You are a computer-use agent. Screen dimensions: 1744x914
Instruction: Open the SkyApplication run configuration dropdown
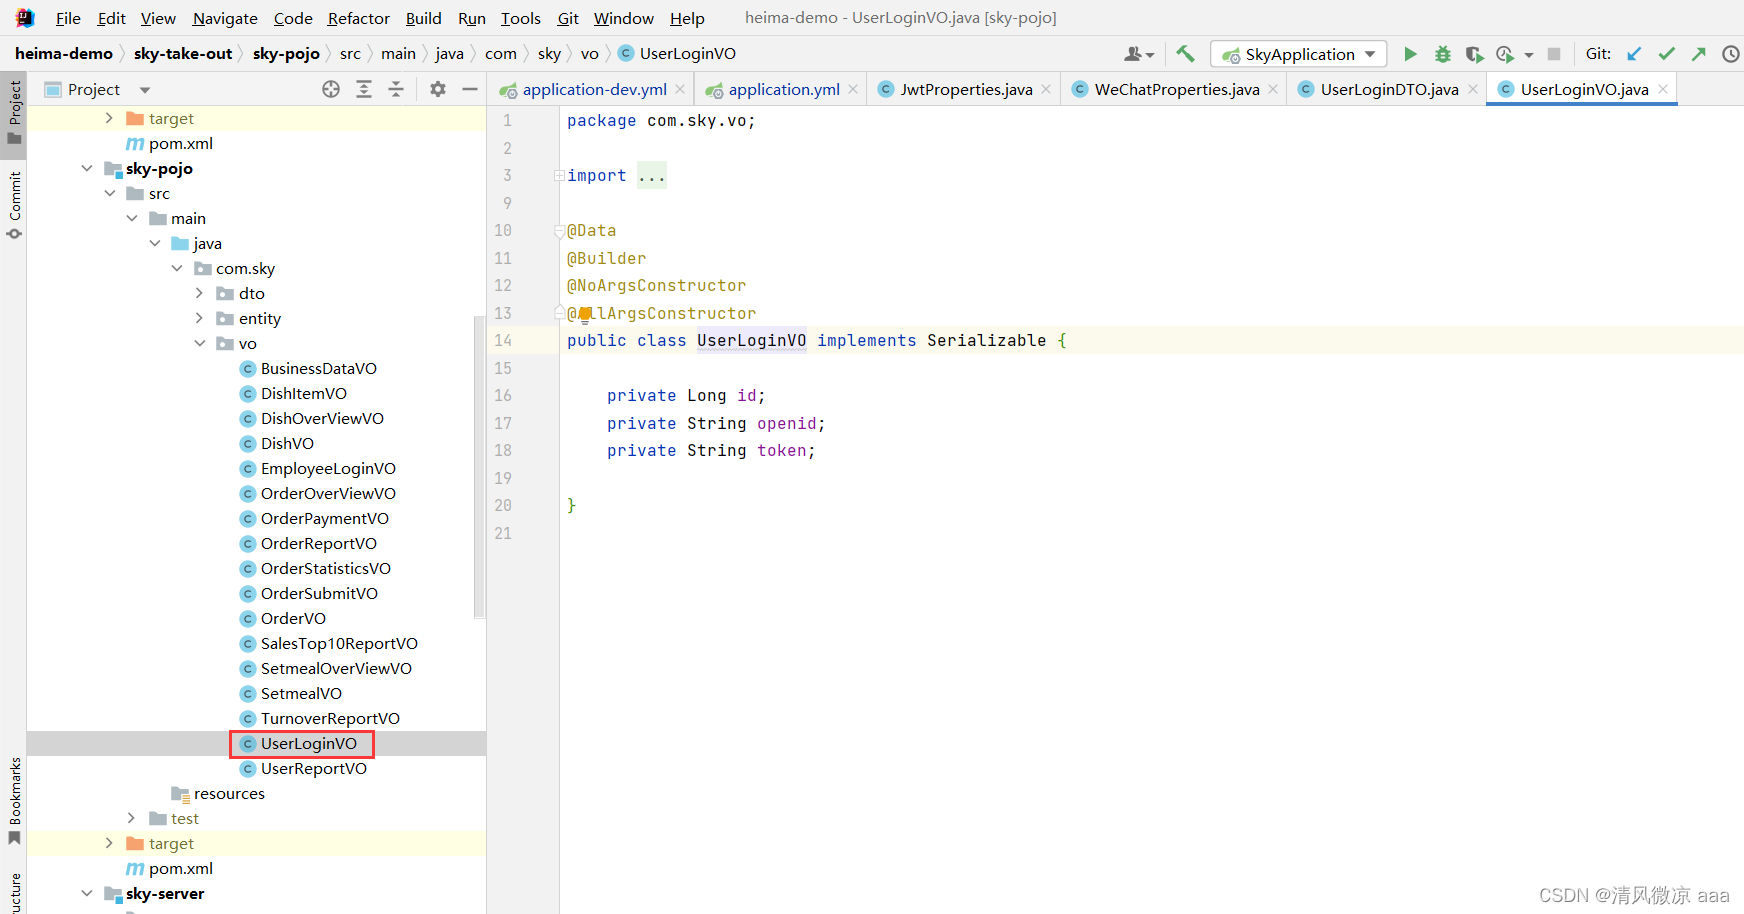pos(1298,54)
